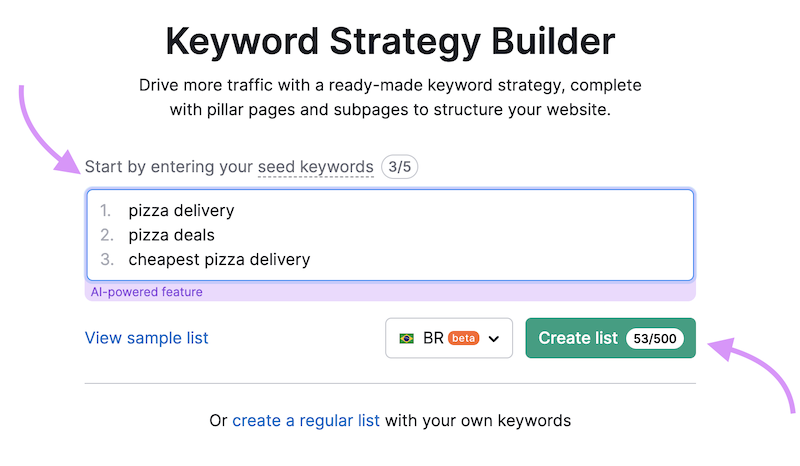Click the underlined "seed keywords" term
The width and height of the screenshot is (800, 466).
(x=315, y=167)
